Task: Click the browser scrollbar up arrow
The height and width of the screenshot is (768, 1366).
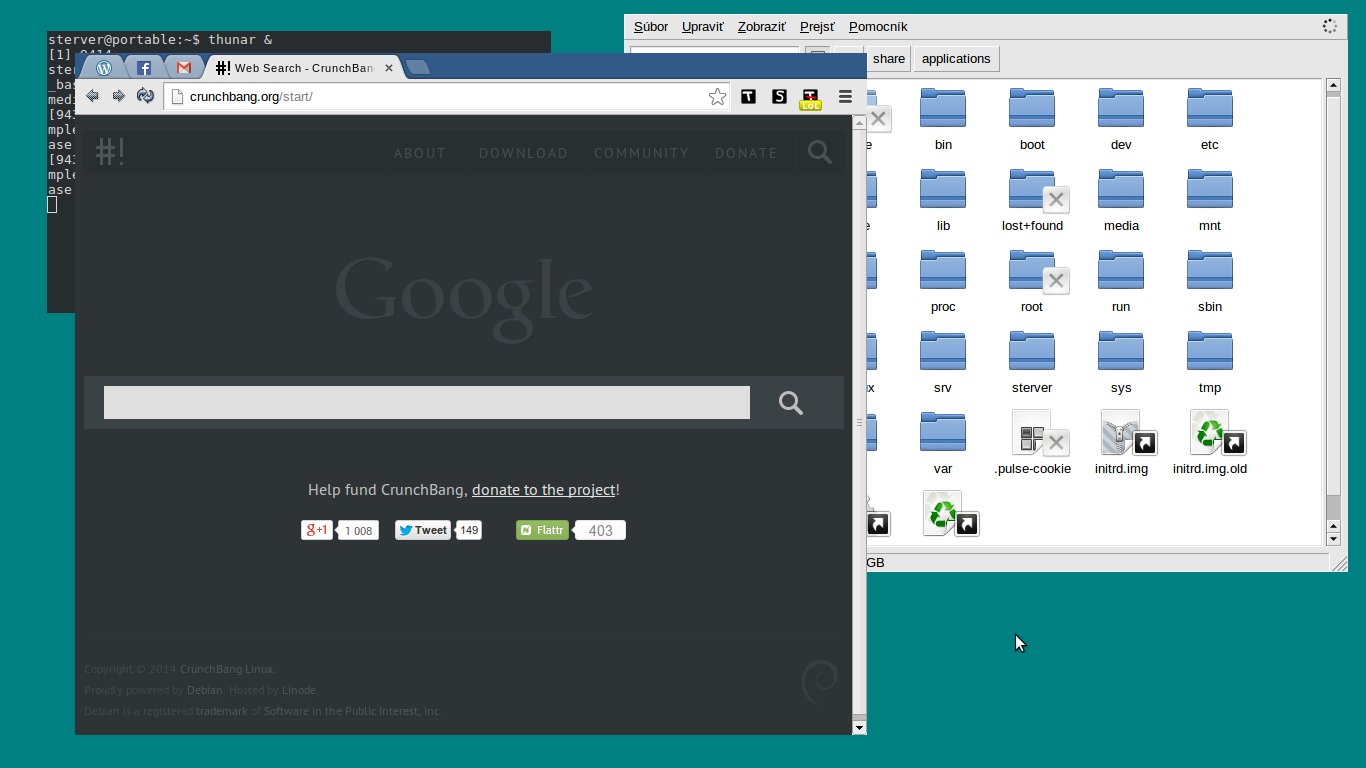Action: (x=859, y=122)
